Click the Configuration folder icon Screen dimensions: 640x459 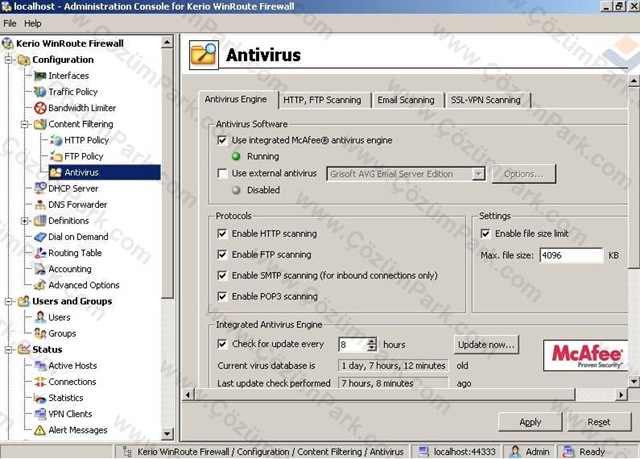point(24,60)
